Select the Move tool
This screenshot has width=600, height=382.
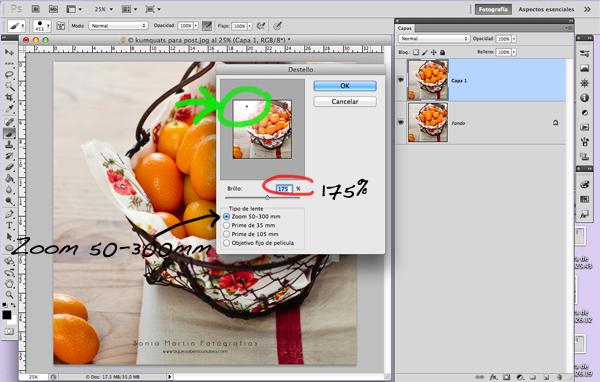click(9, 52)
